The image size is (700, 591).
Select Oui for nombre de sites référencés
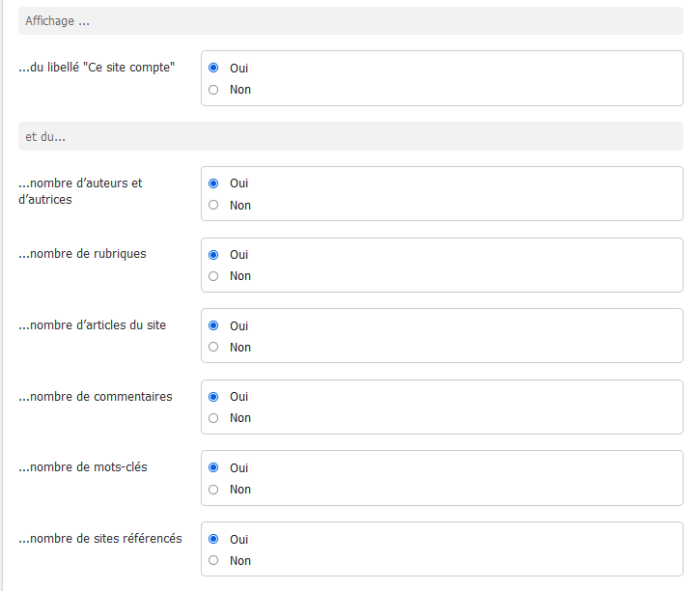point(214,539)
